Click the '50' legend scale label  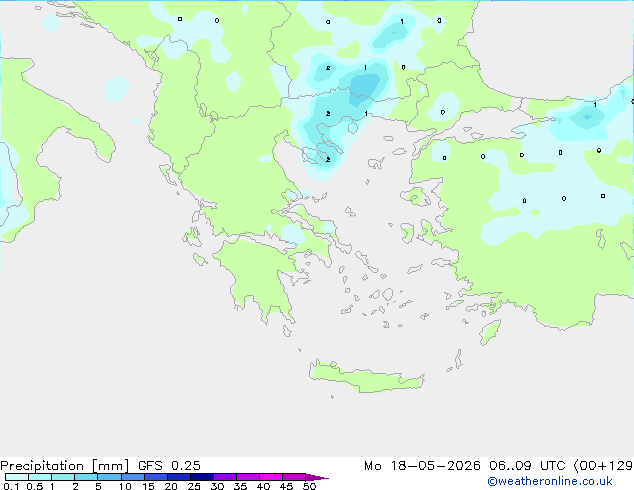309,486
